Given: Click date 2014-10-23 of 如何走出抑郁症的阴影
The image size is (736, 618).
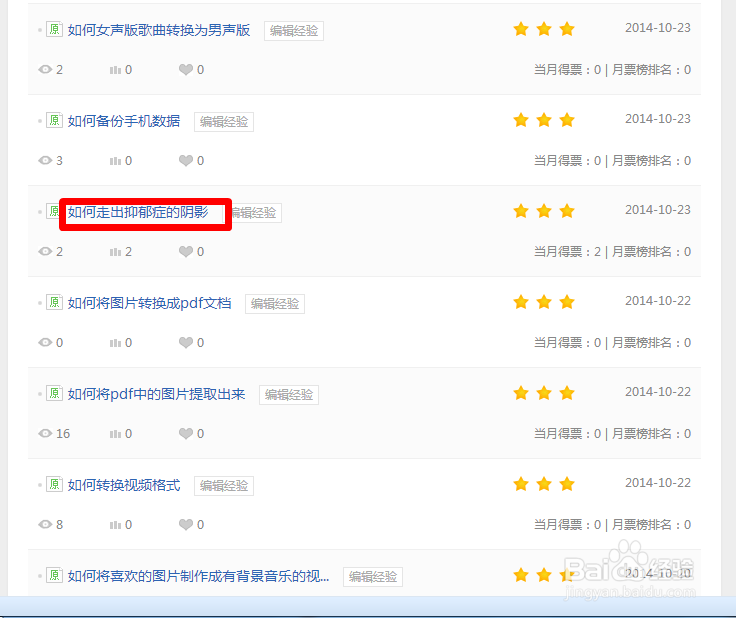Looking at the screenshot, I should pos(658,210).
